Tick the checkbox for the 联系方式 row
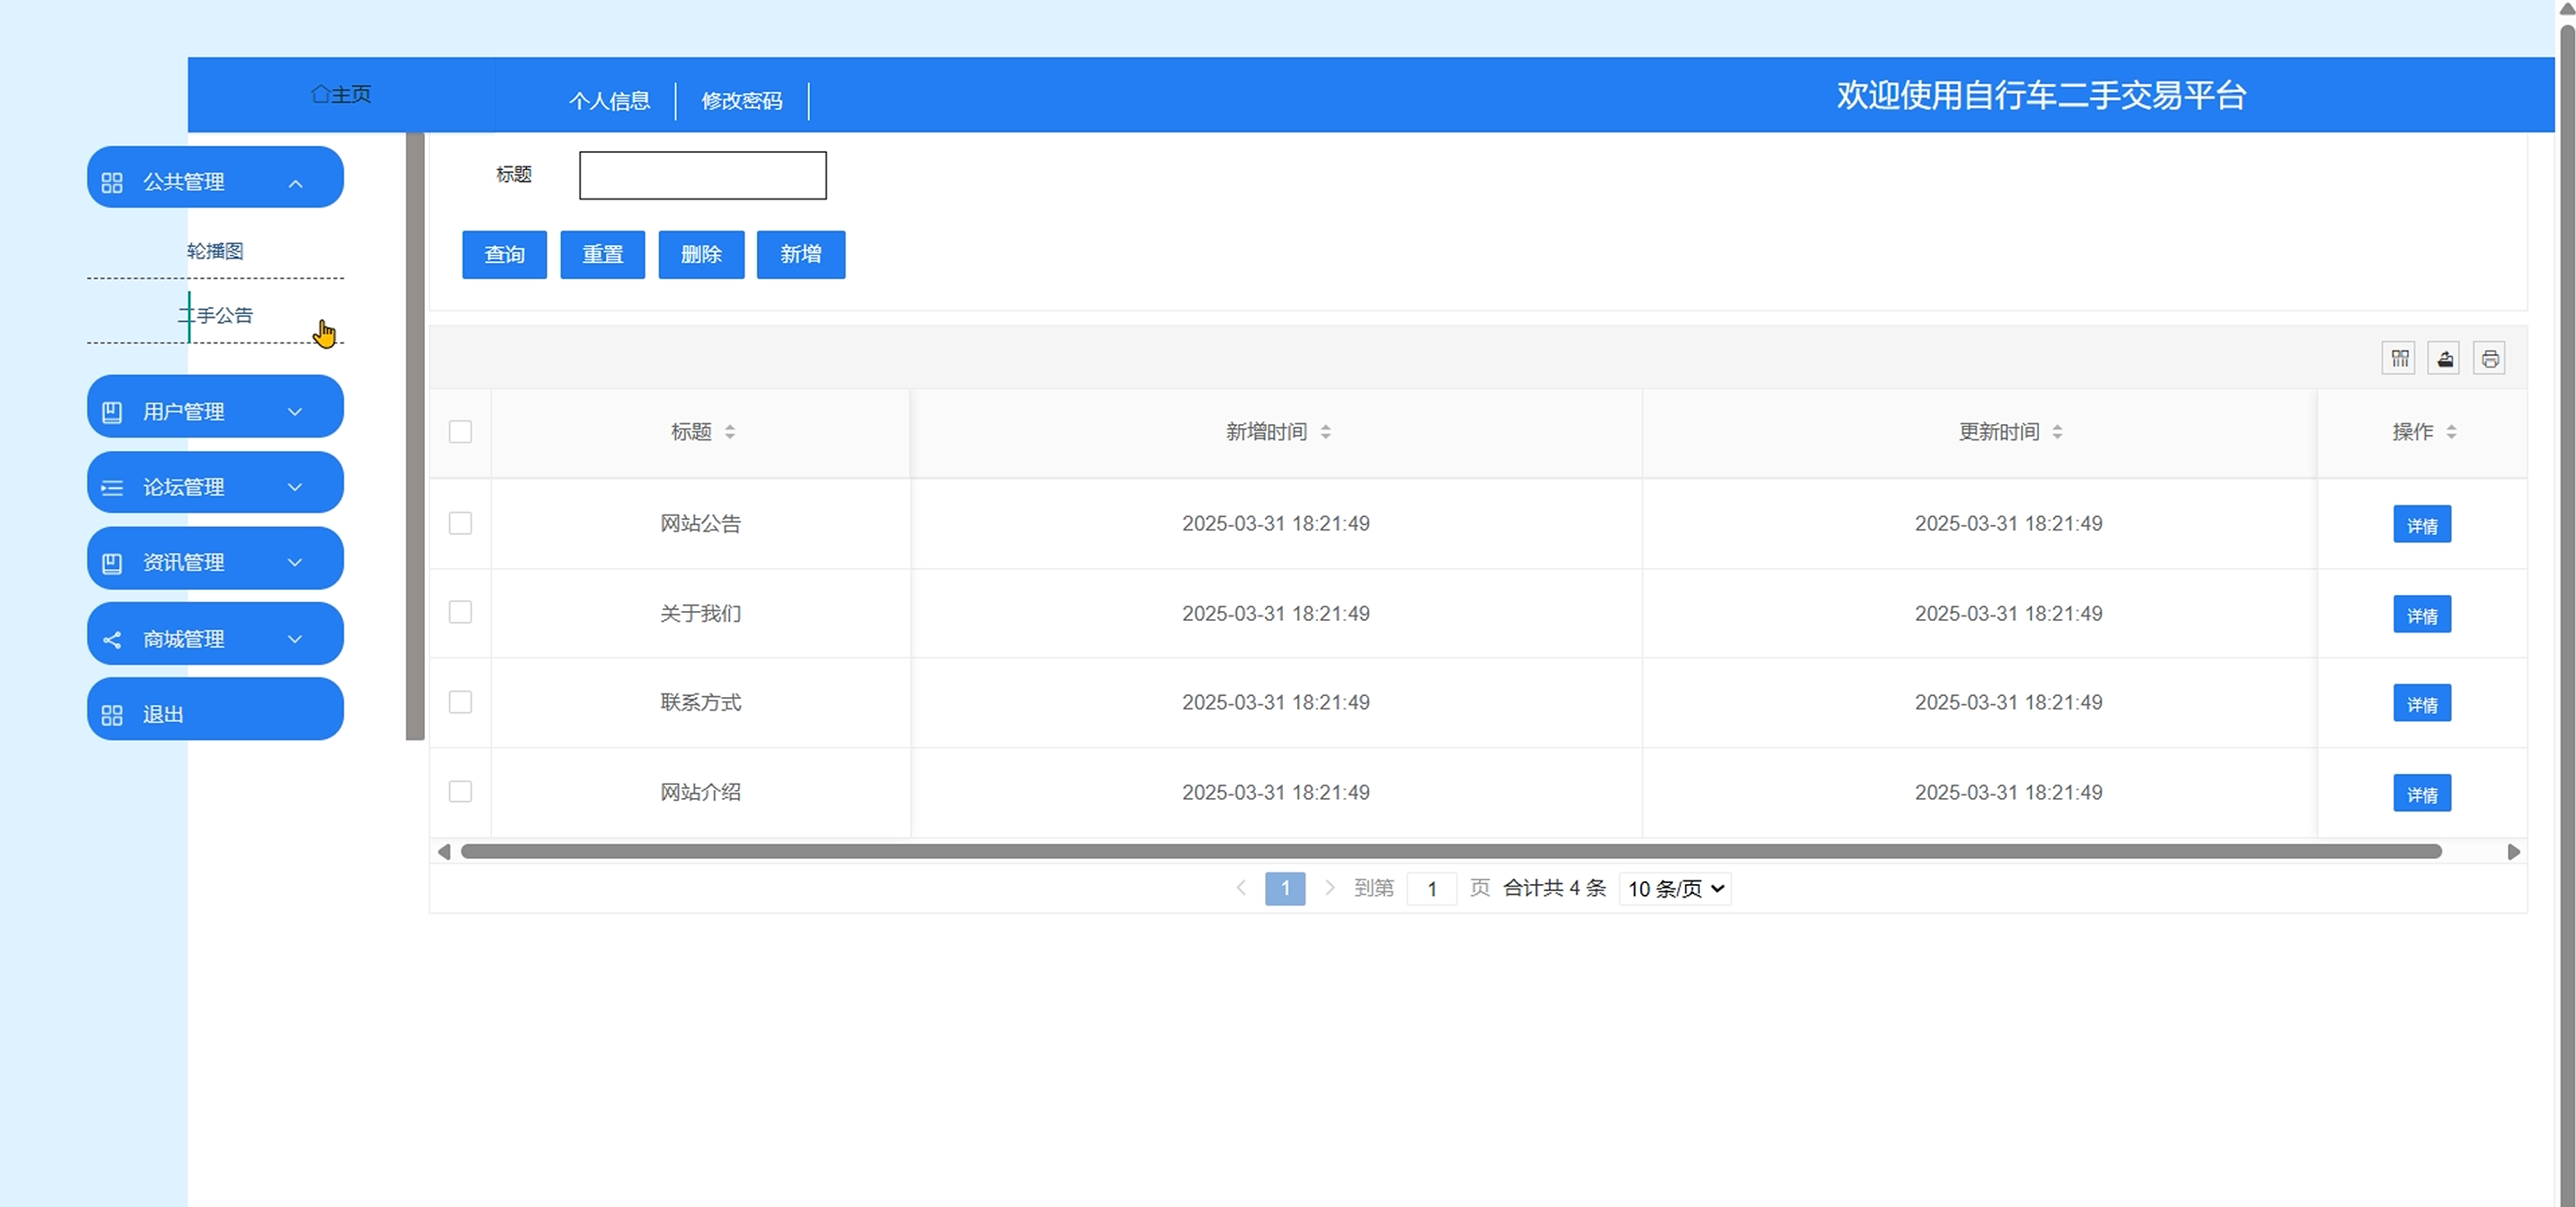The width and height of the screenshot is (2576, 1207). pyautogui.click(x=460, y=702)
